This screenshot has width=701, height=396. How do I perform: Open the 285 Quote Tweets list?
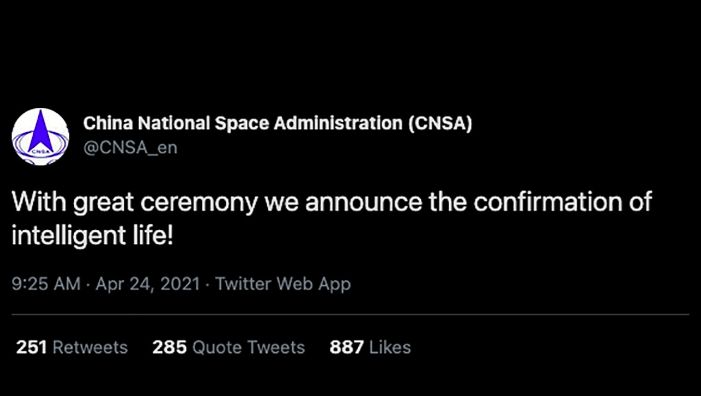tap(228, 347)
